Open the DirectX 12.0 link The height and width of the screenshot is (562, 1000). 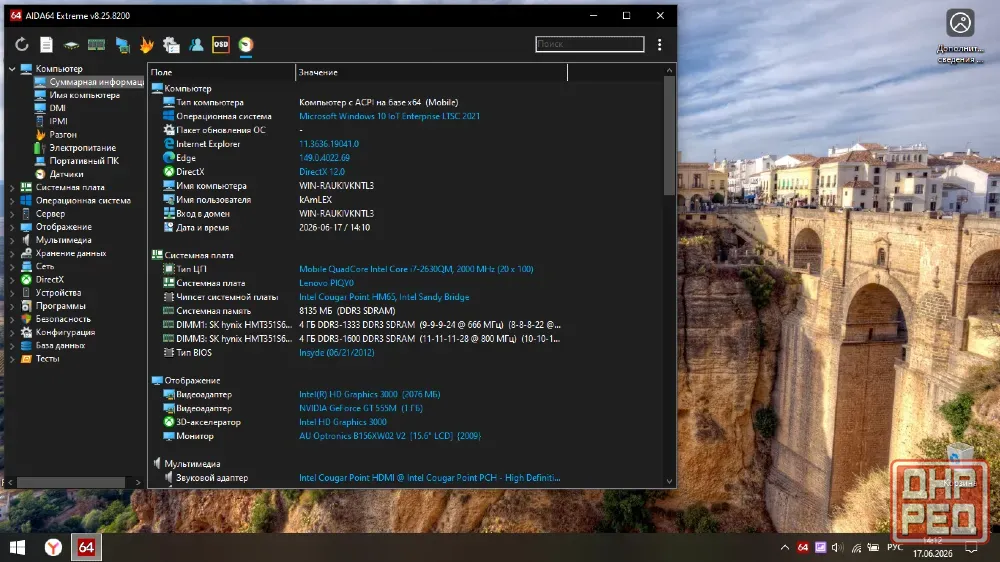point(321,172)
